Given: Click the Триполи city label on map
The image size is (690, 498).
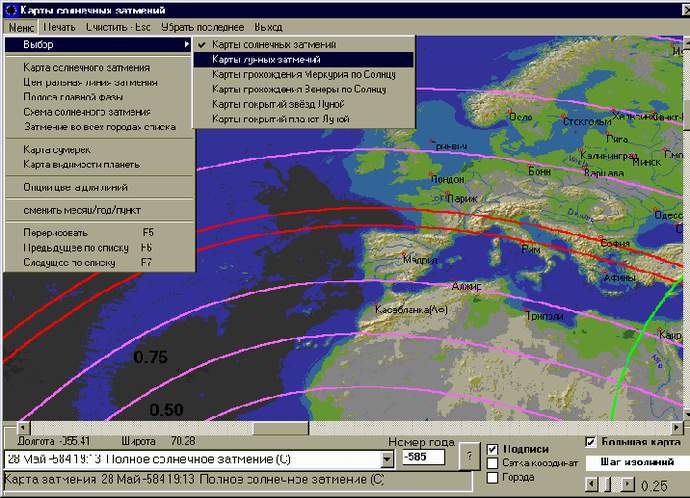Looking at the screenshot, I should pos(545,316).
